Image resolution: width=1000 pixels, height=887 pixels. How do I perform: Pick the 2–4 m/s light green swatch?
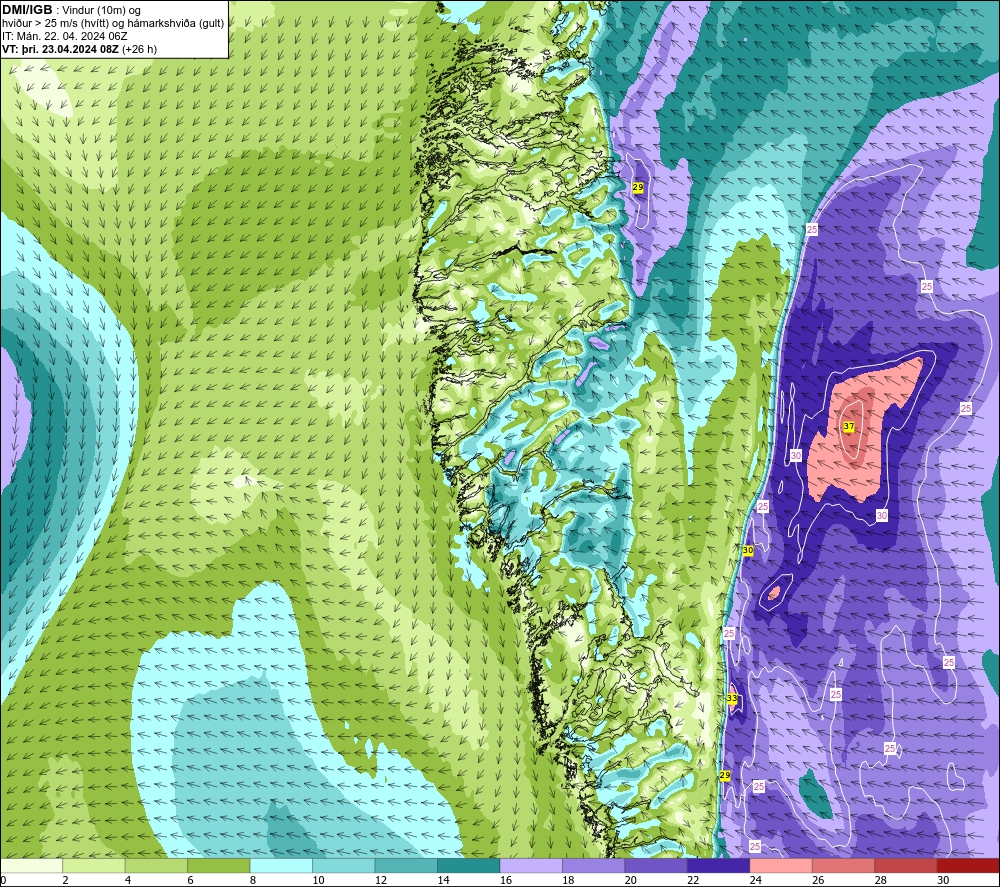94,865
